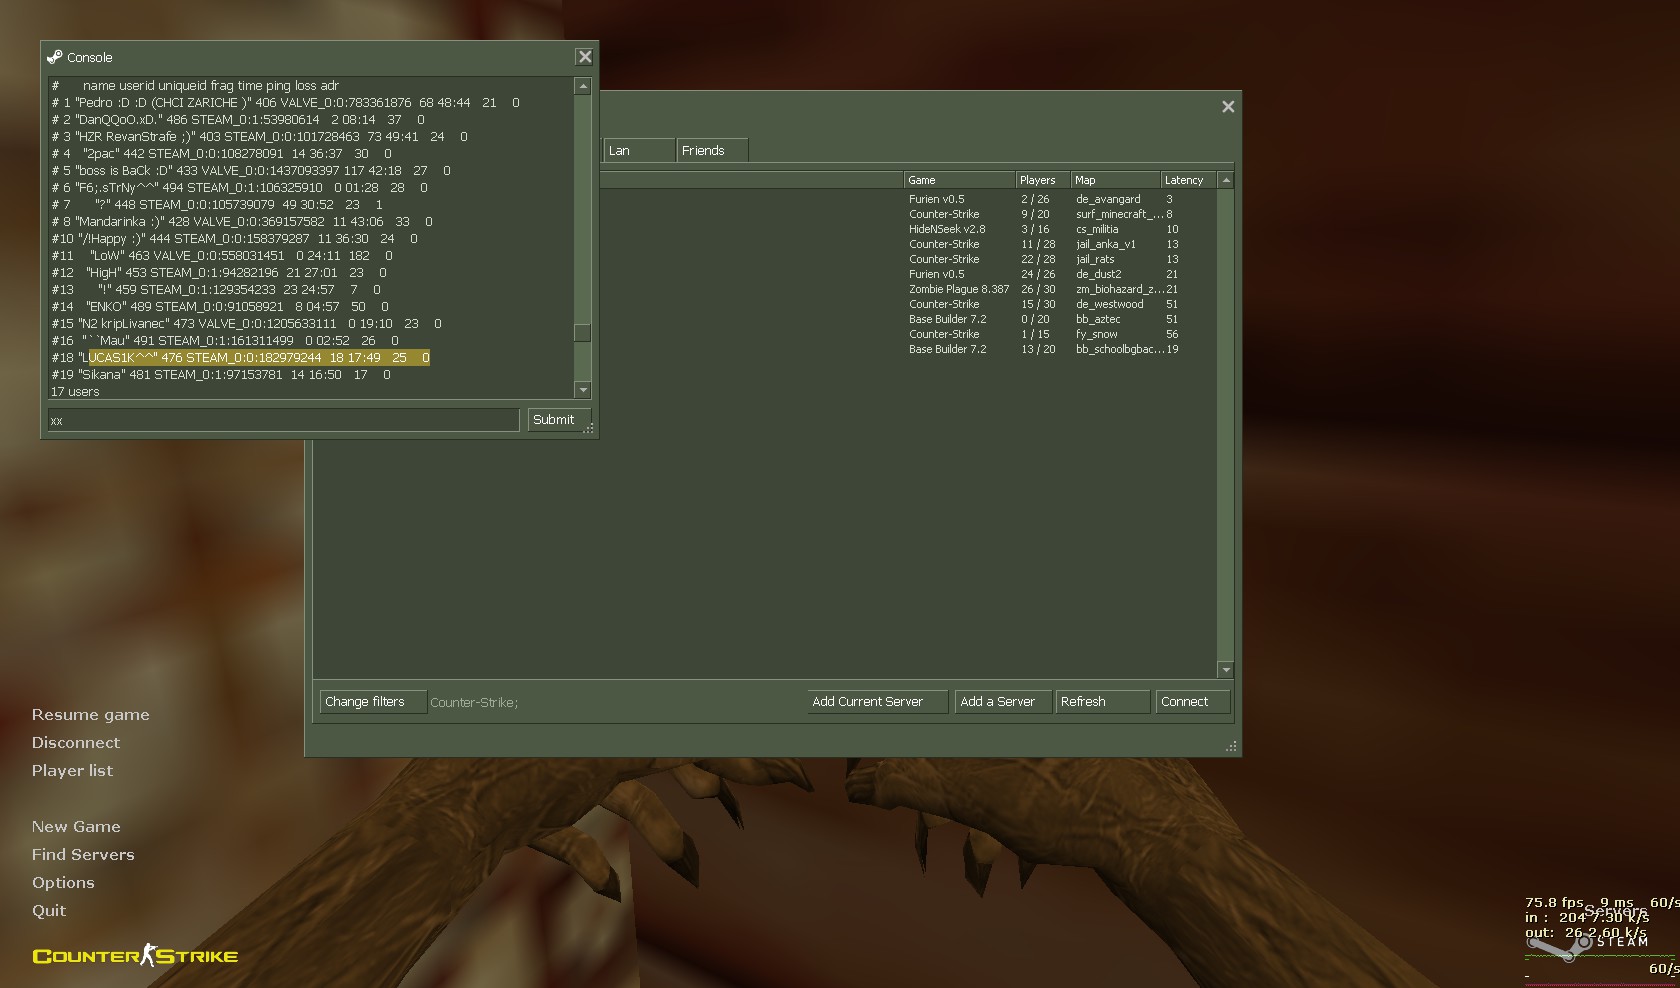1680x988 pixels.
Task: Open the Friends tab
Action: coord(712,150)
